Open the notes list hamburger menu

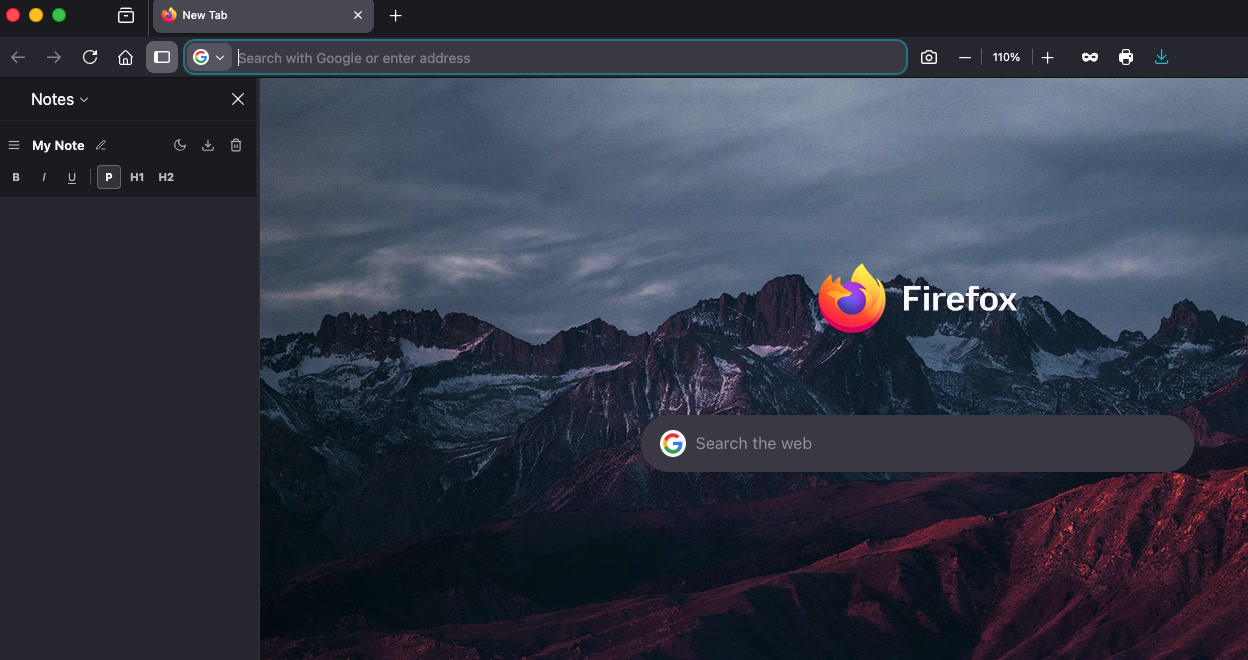point(14,145)
